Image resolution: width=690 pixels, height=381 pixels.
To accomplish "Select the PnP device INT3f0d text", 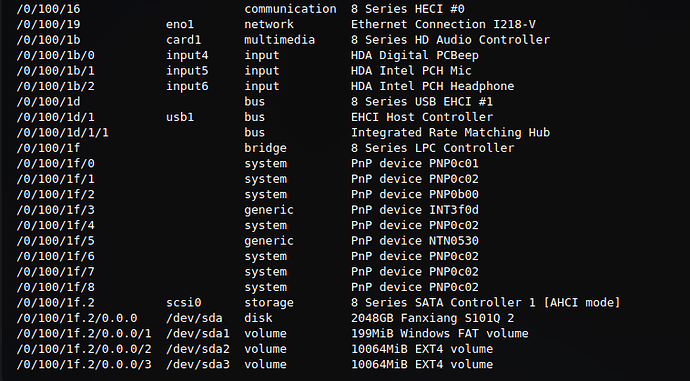I will [415, 210].
